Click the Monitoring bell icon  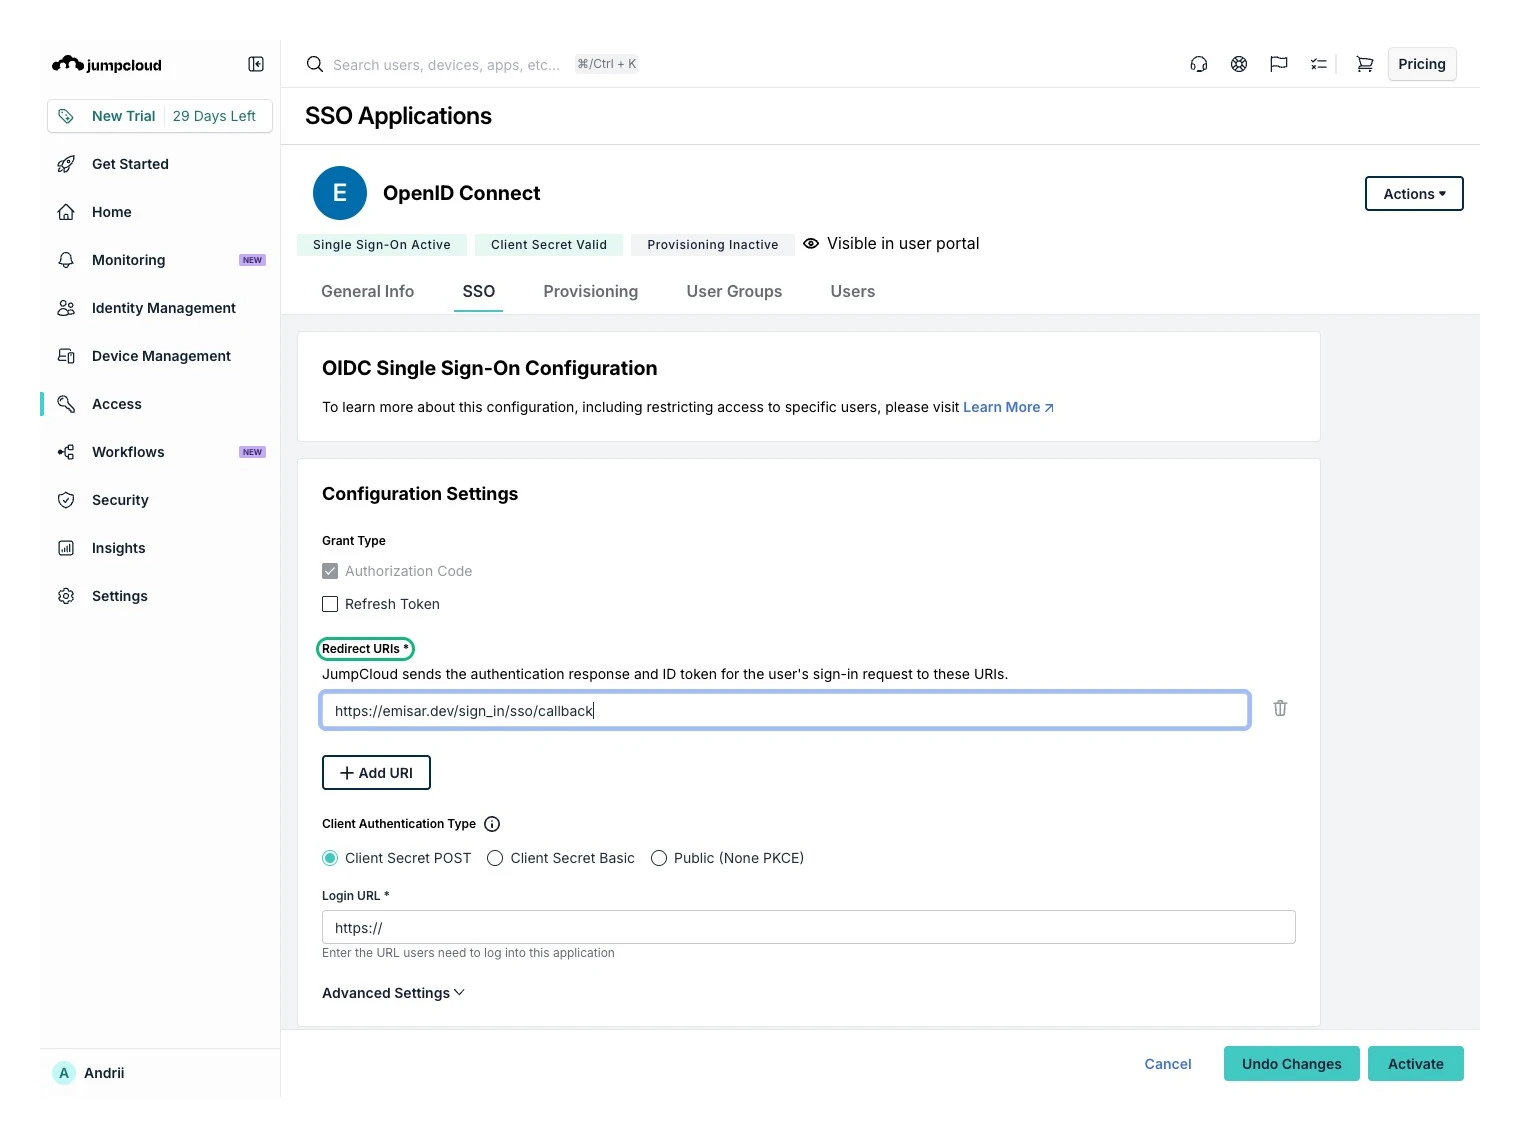66,260
